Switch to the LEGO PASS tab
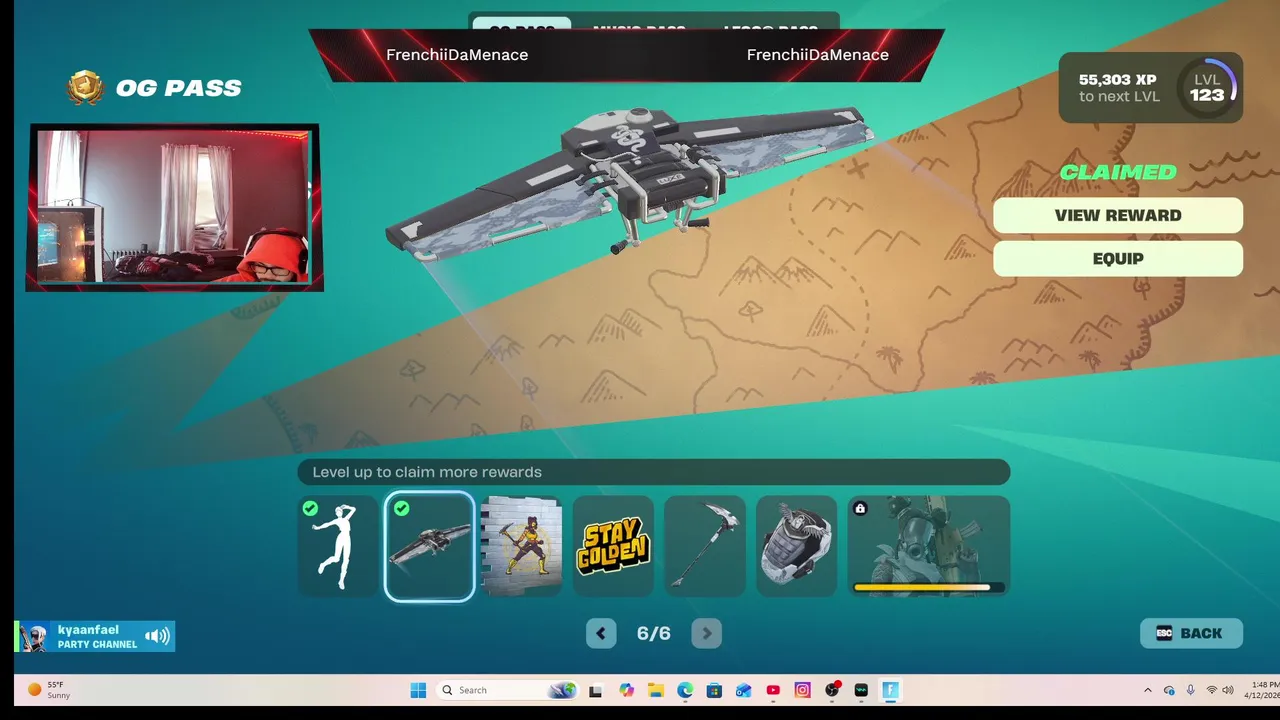 coord(770,29)
